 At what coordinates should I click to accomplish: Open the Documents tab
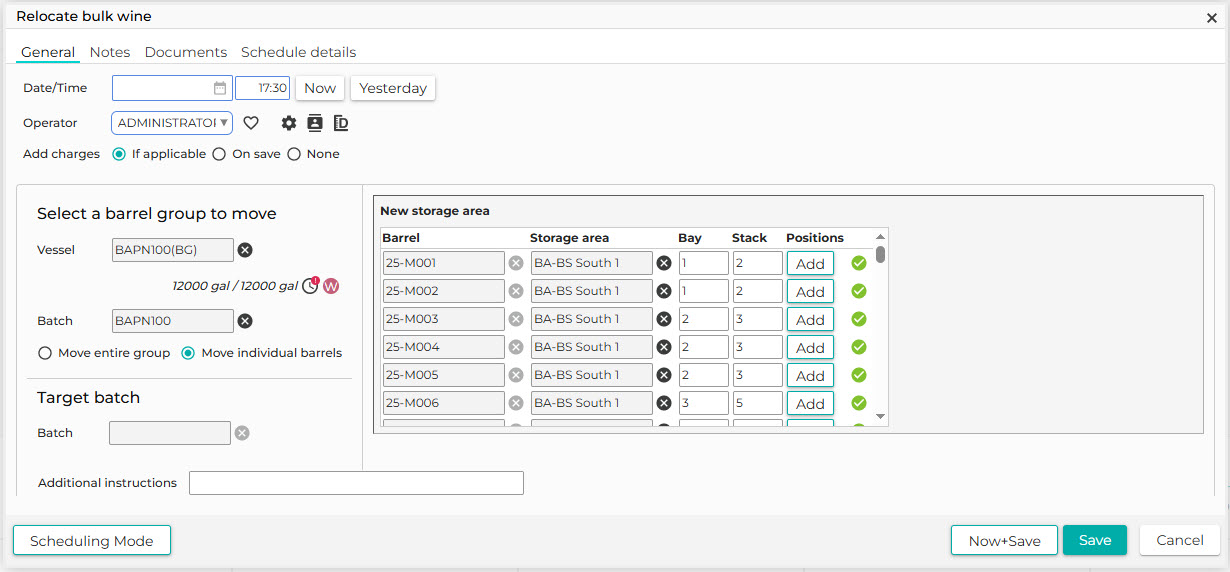coord(186,52)
